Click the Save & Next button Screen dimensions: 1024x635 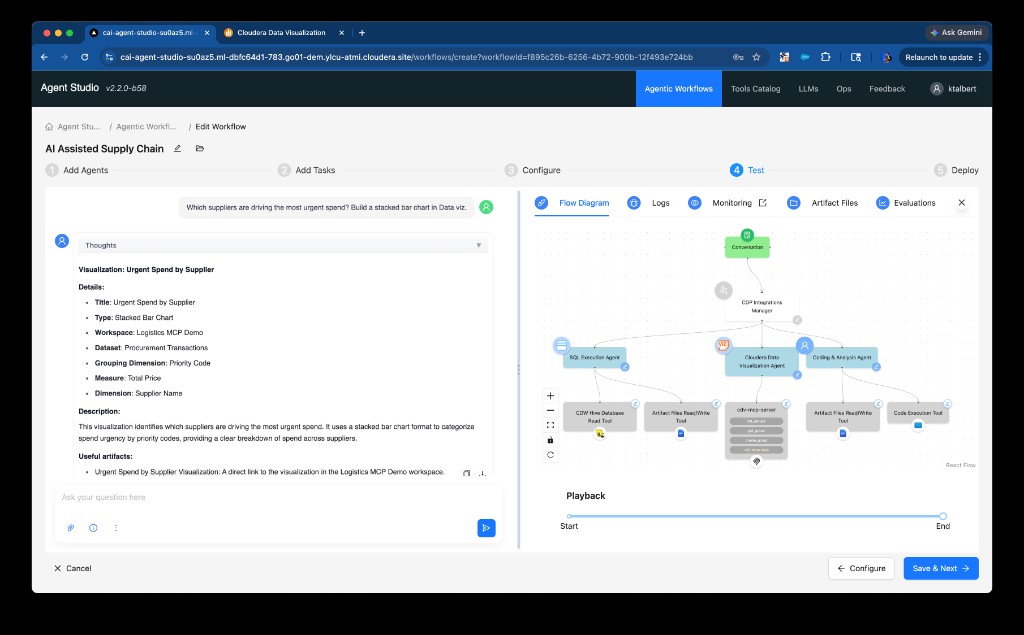point(941,568)
